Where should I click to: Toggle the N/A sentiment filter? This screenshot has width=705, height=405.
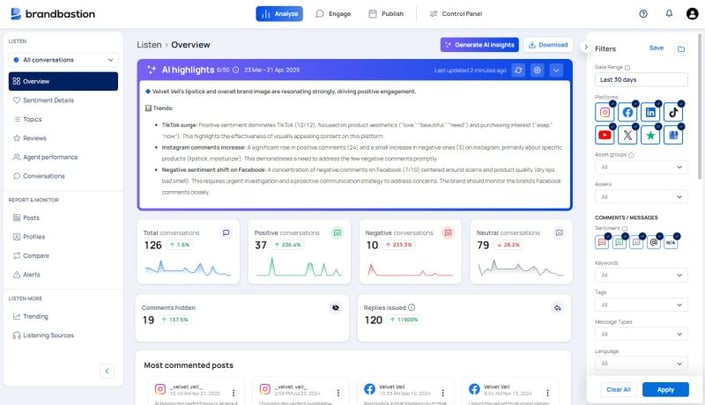[671, 242]
